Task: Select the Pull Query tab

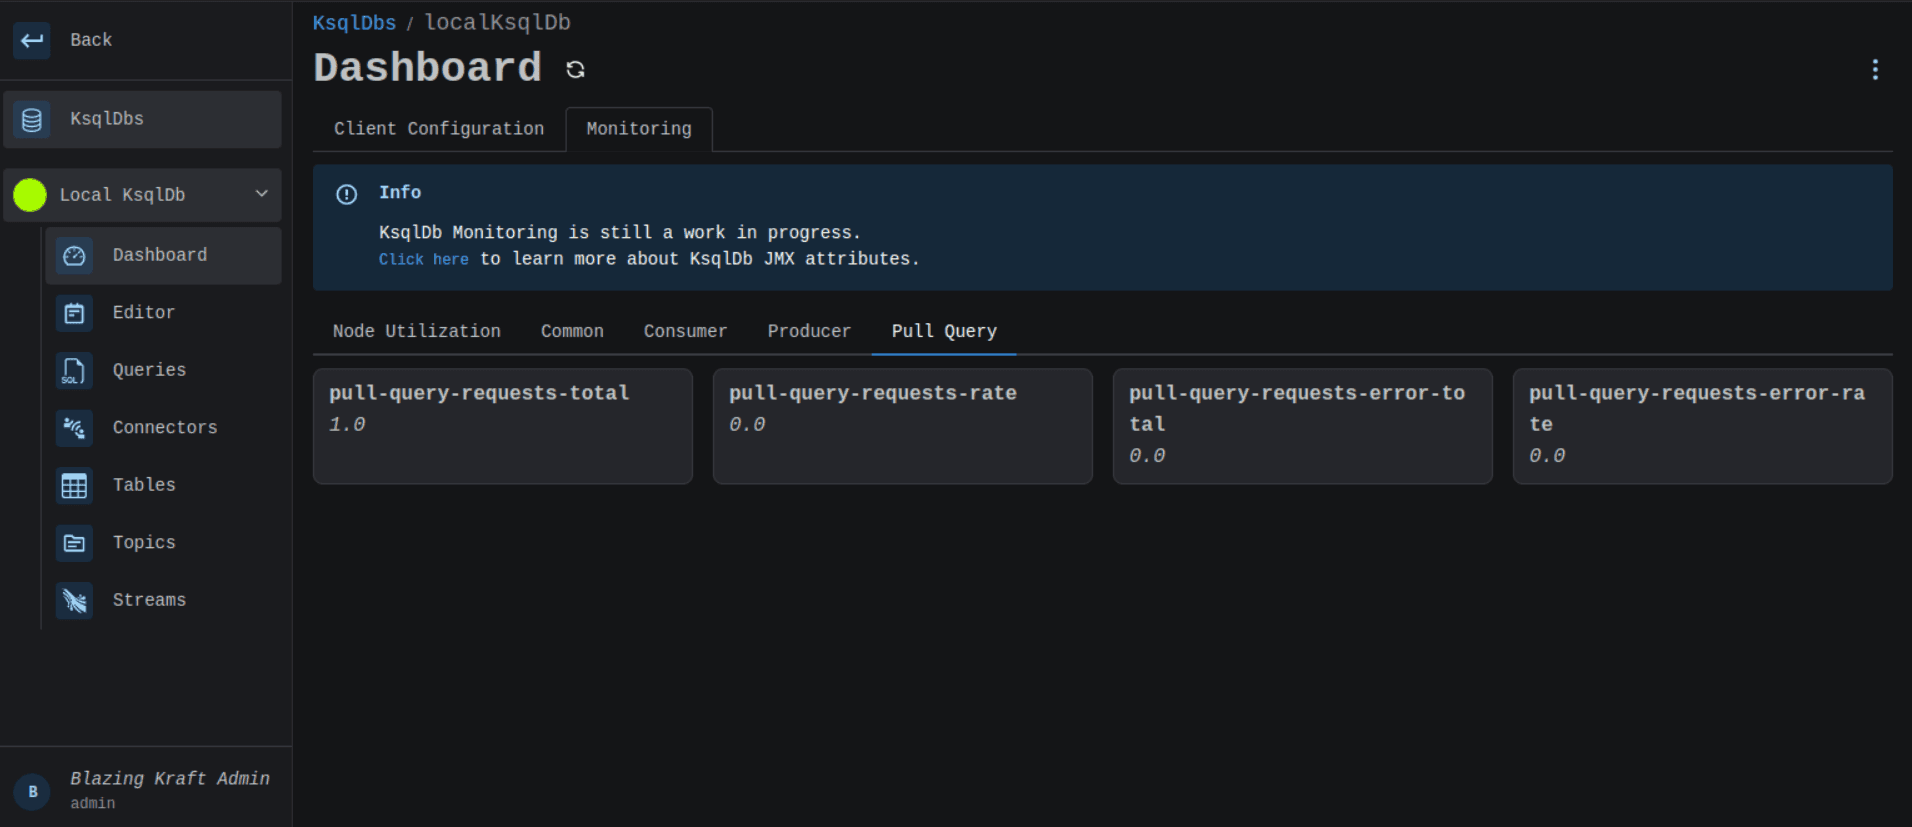Action: [x=944, y=331]
